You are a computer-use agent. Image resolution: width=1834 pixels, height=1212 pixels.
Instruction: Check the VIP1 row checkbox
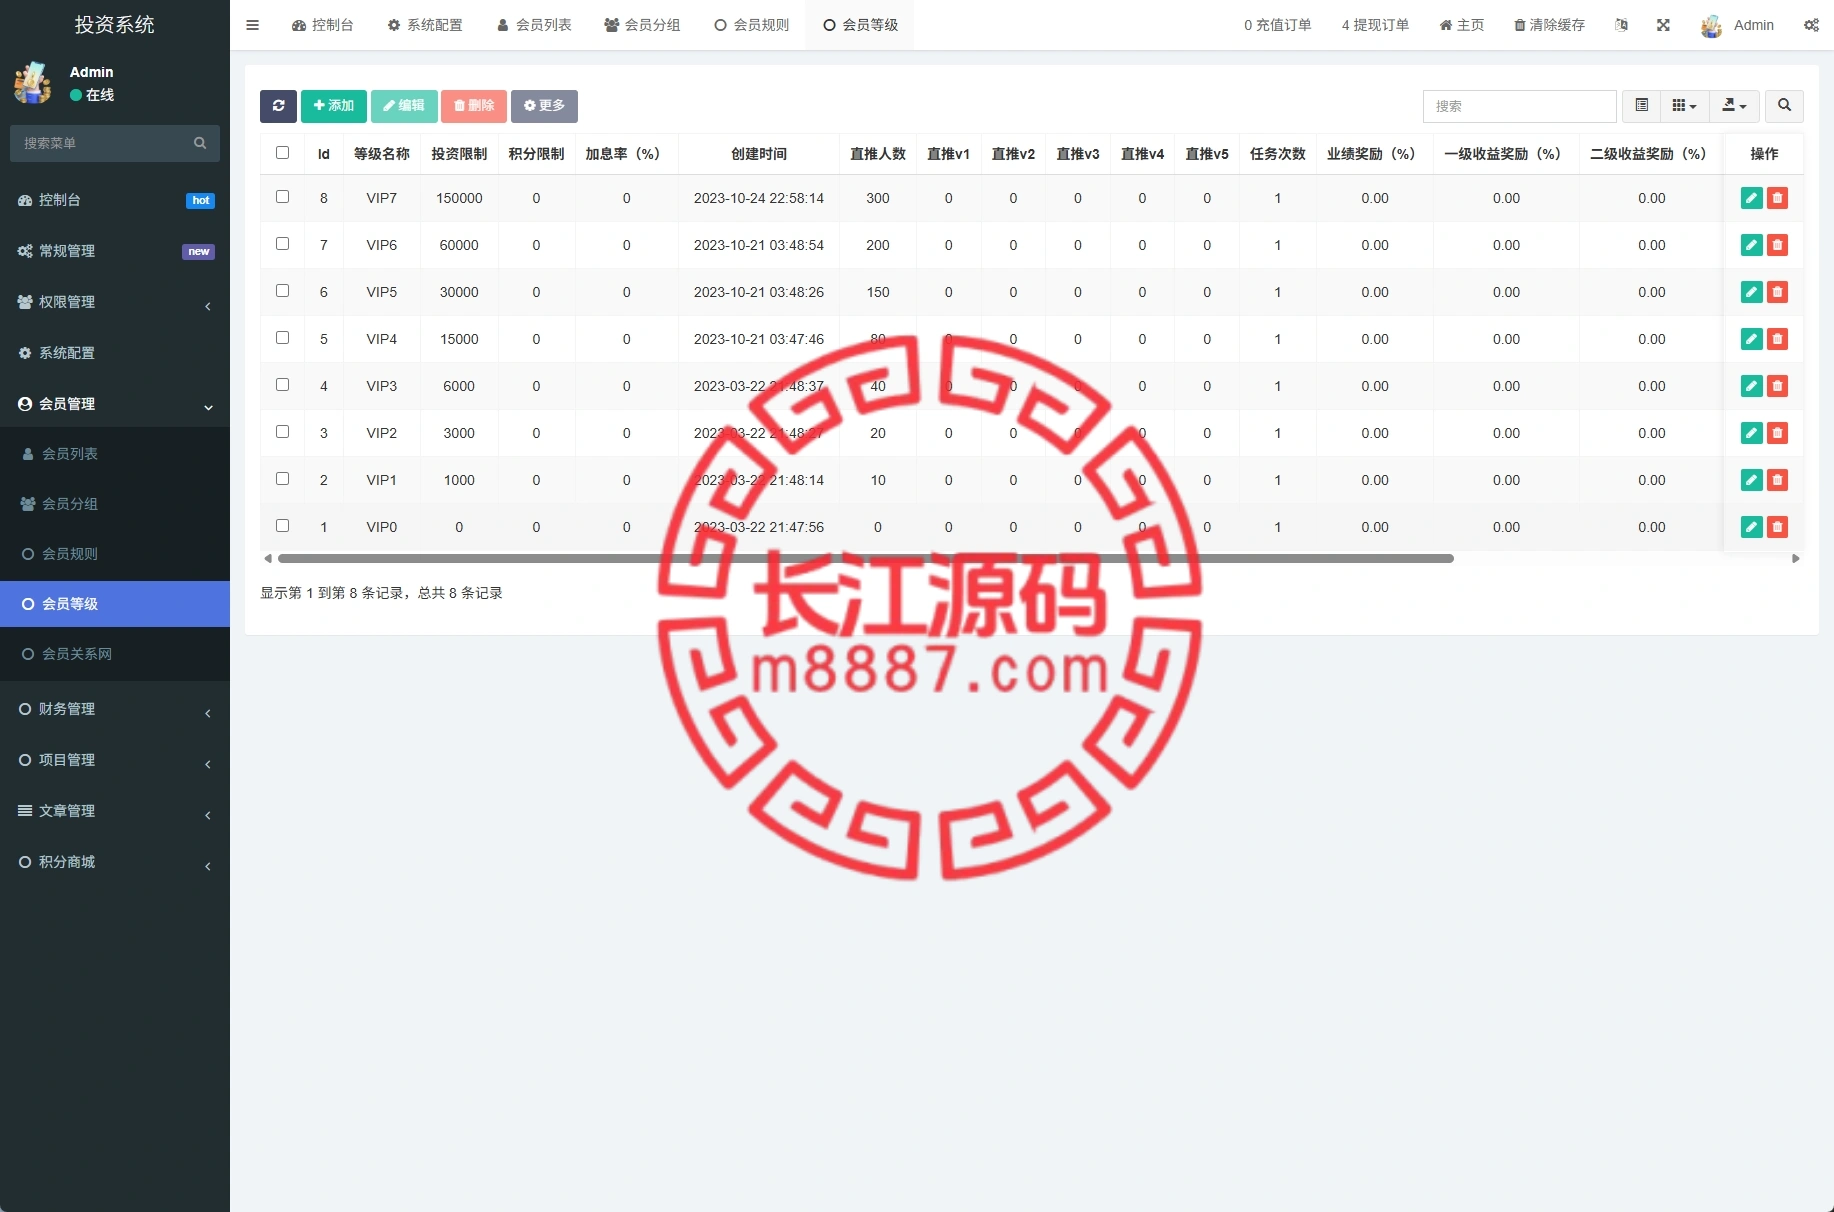282,479
